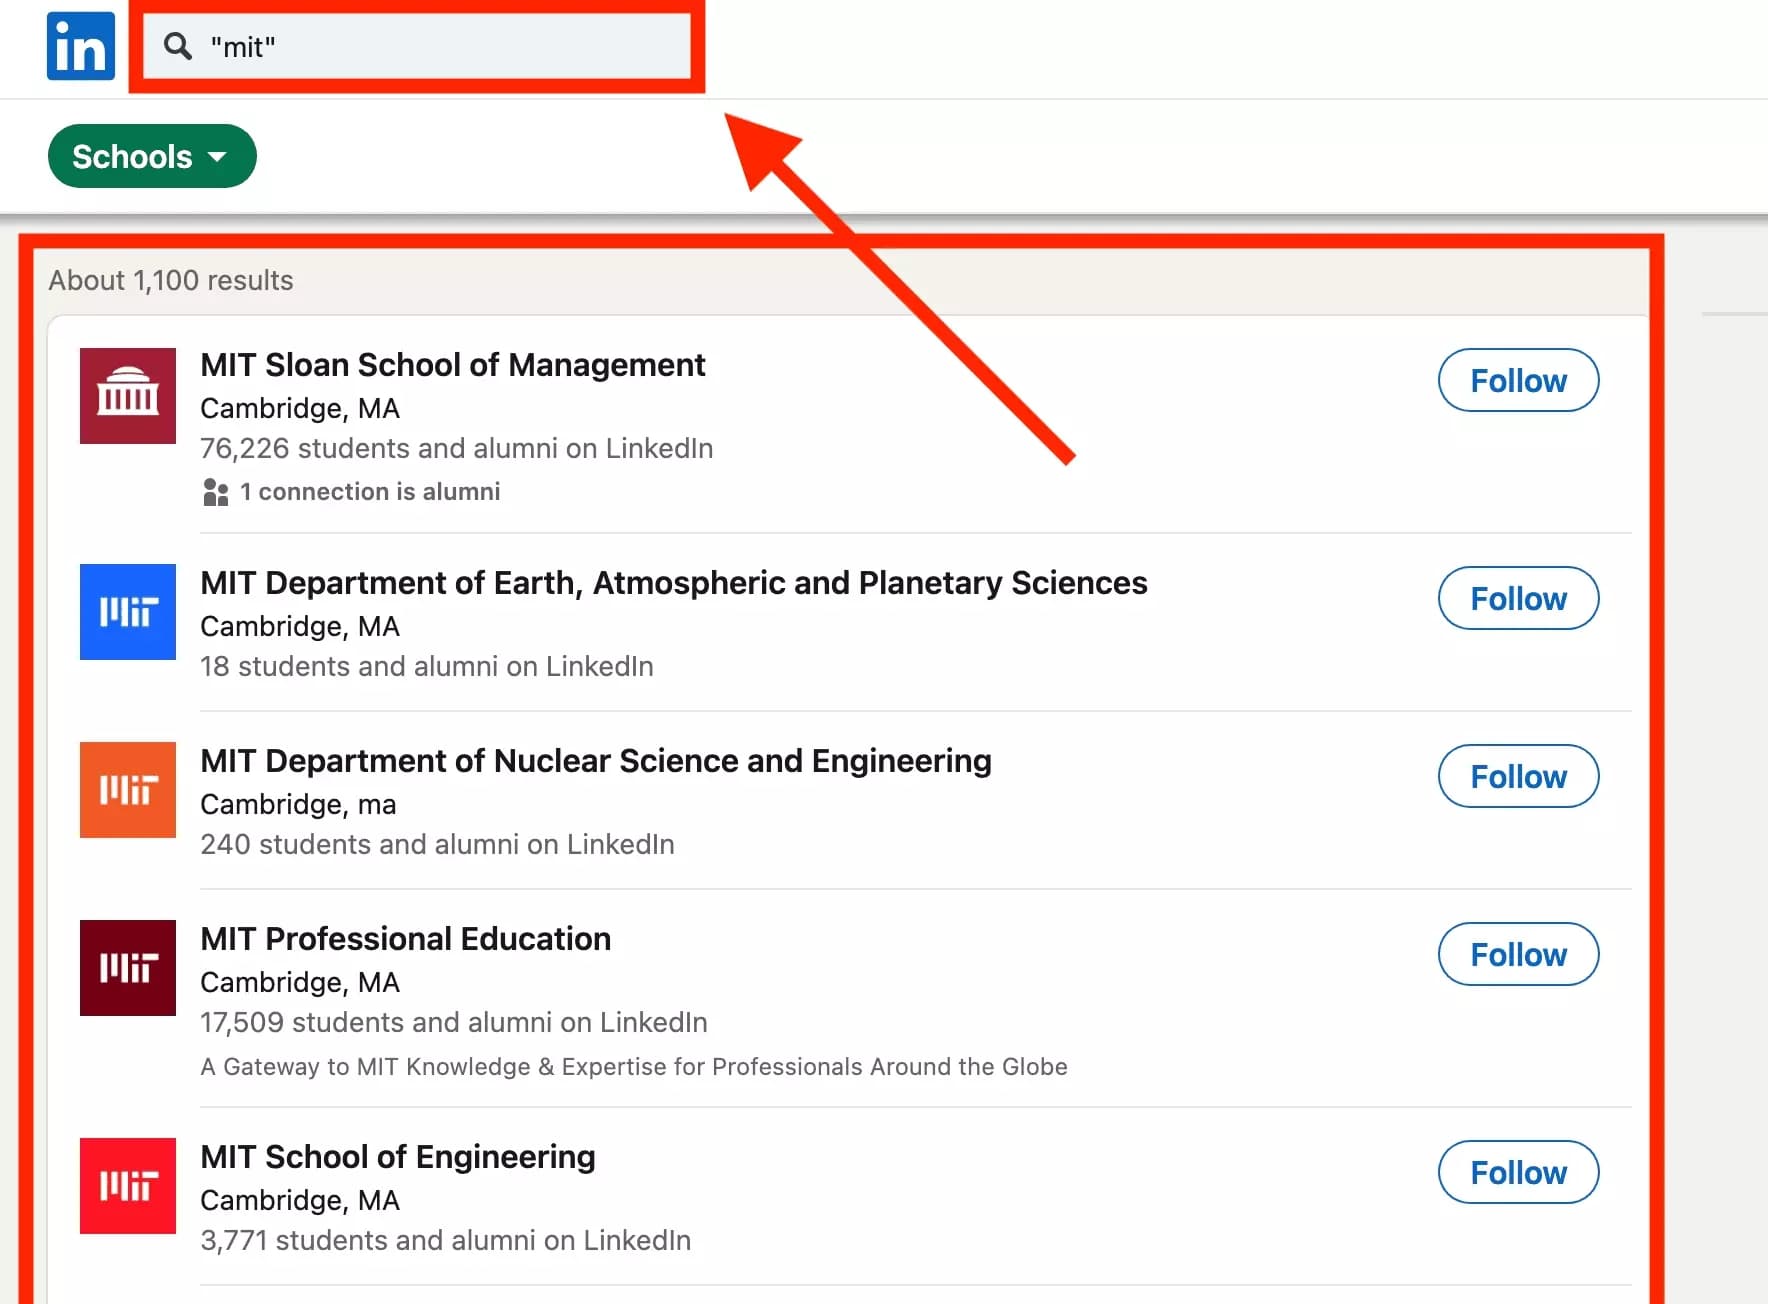The height and width of the screenshot is (1304, 1768).
Task: Open the MIT Nuclear Science department page
Action: click(x=595, y=760)
